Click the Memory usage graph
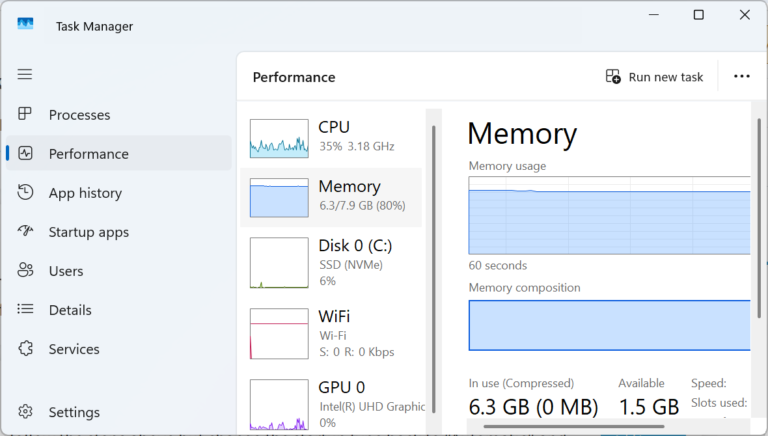 click(609, 215)
